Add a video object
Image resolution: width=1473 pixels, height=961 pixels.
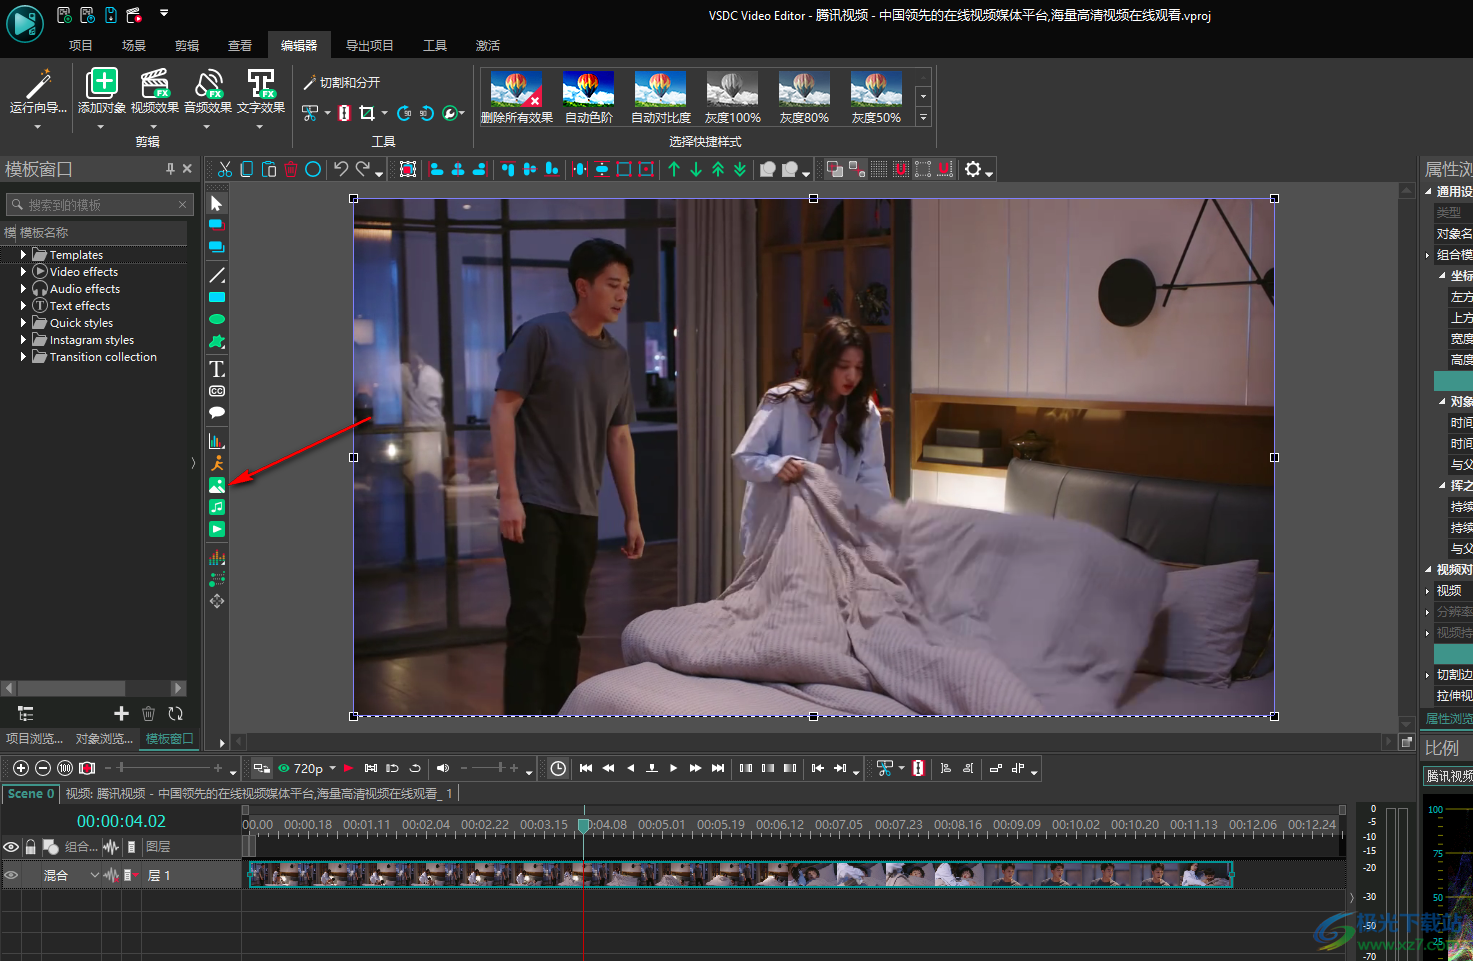(217, 529)
